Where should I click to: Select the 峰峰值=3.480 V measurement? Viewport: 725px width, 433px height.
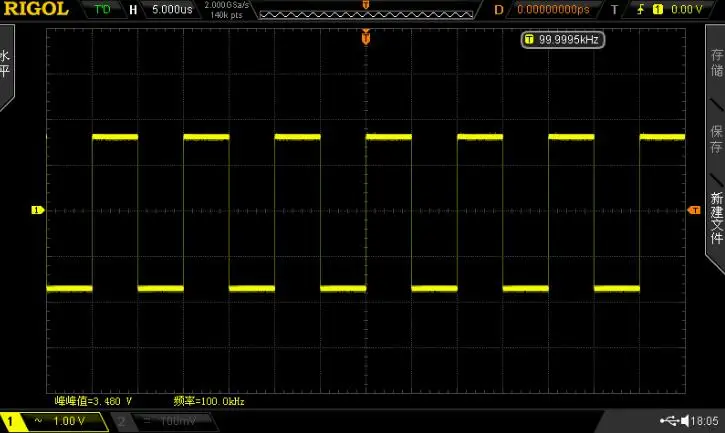93,401
